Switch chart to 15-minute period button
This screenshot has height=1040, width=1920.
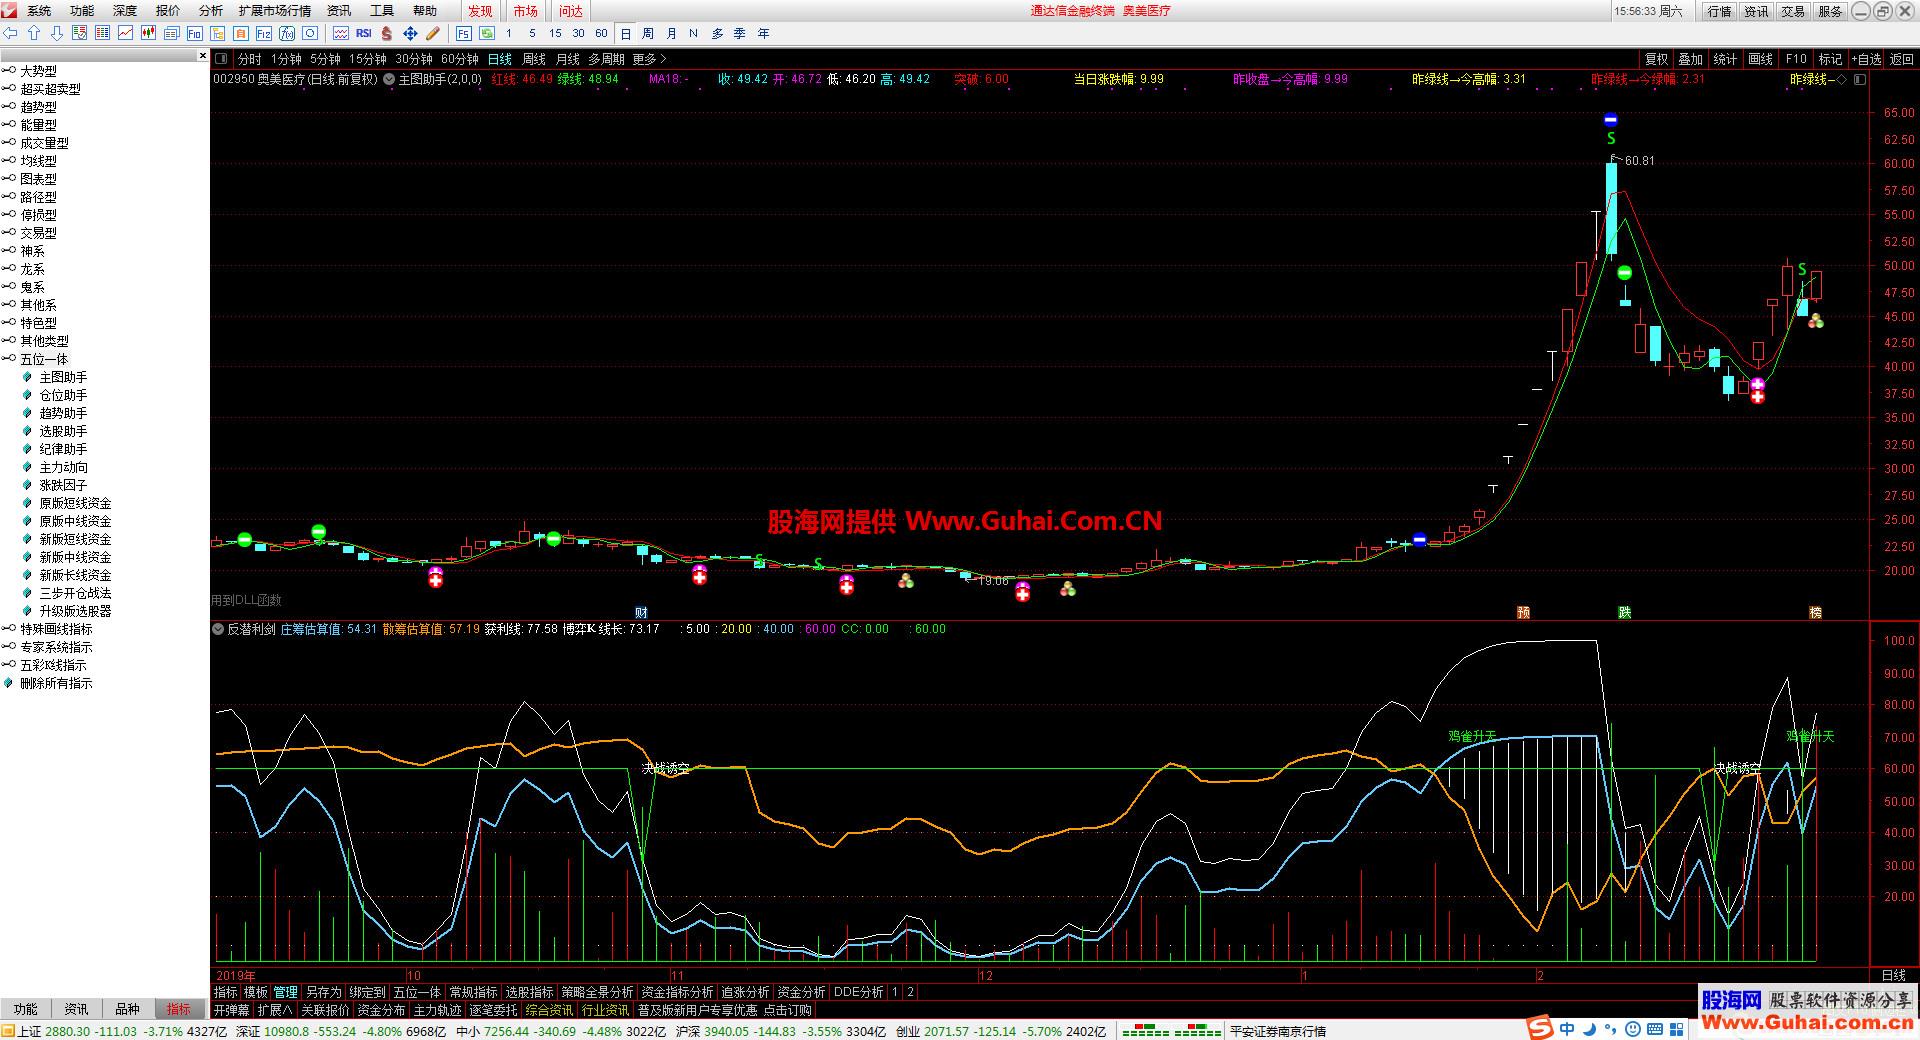555,33
